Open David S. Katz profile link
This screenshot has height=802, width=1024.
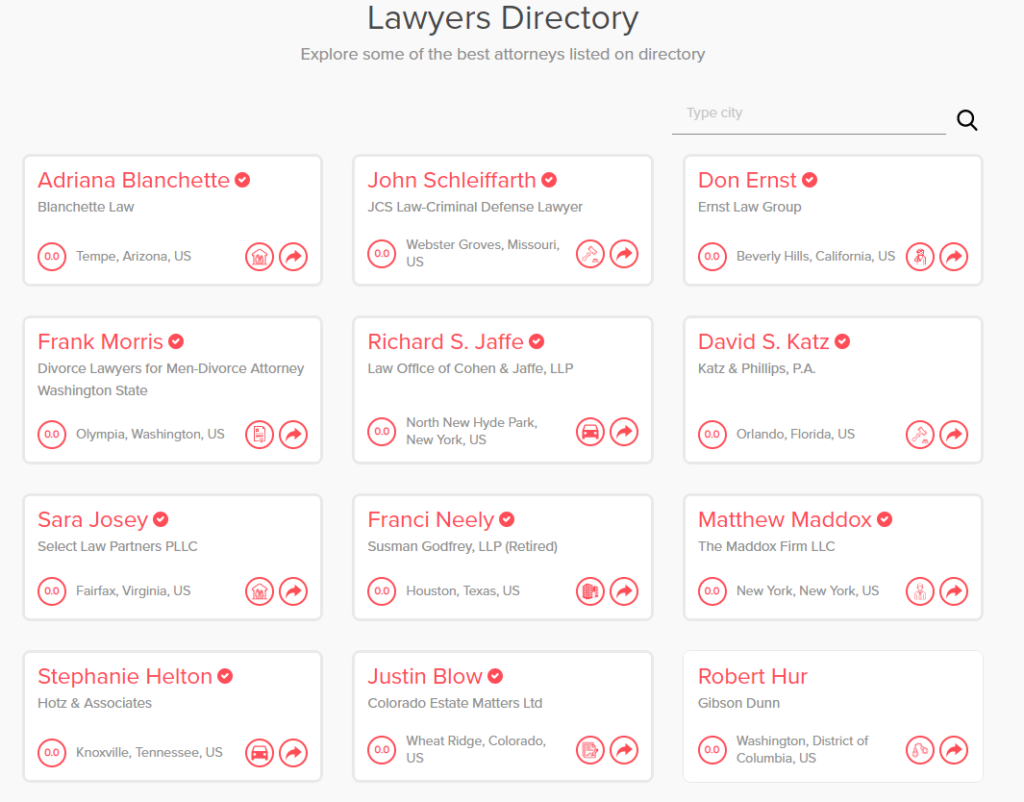click(763, 342)
